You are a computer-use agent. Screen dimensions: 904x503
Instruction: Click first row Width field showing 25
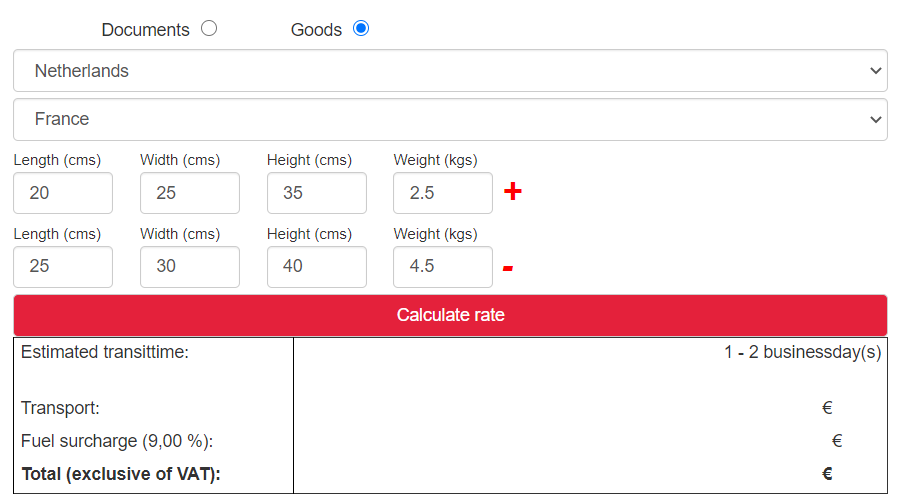[190, 193]
